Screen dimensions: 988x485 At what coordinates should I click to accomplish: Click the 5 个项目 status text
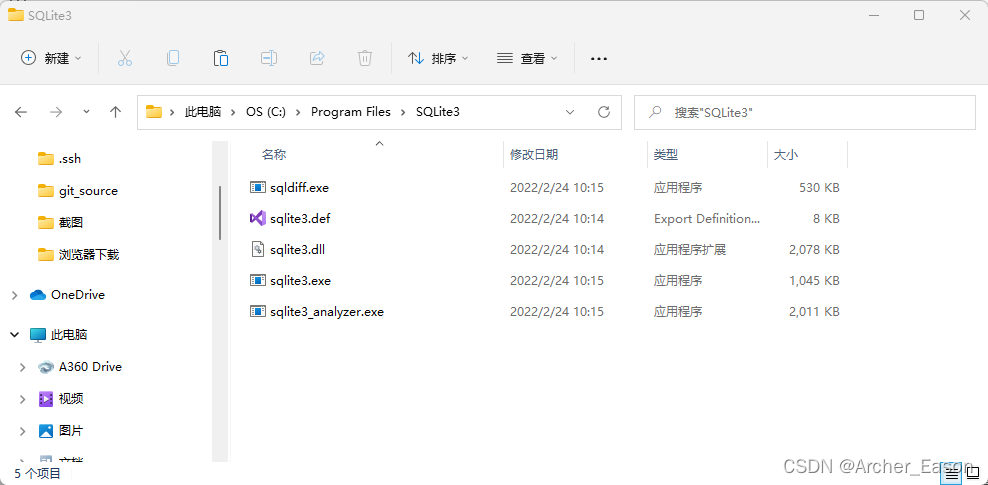(x=38, y=473)
